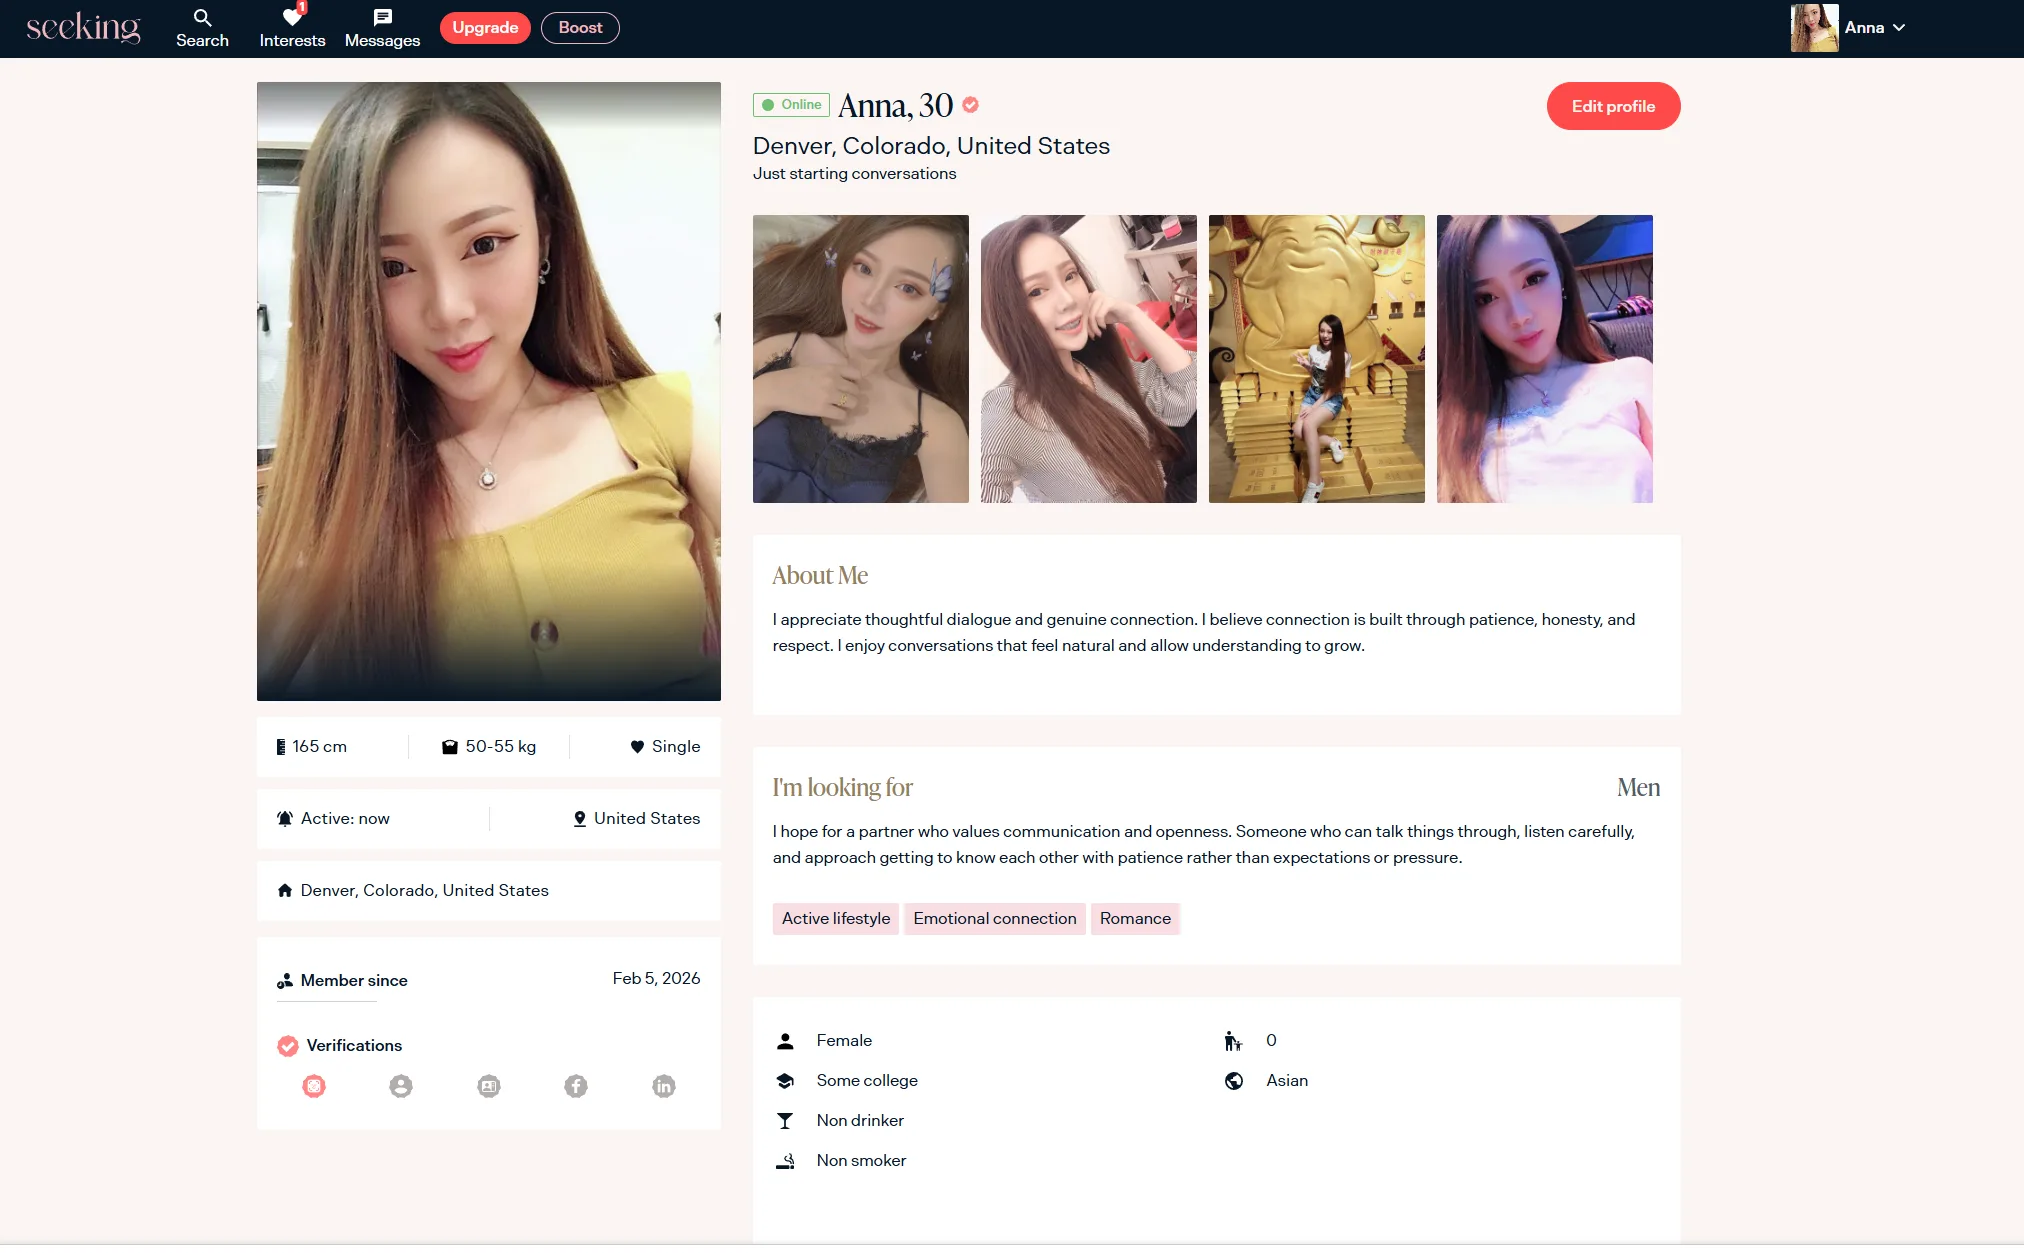
Task: Select the Active lifestyle tag
Action: [x=835, y=918]
